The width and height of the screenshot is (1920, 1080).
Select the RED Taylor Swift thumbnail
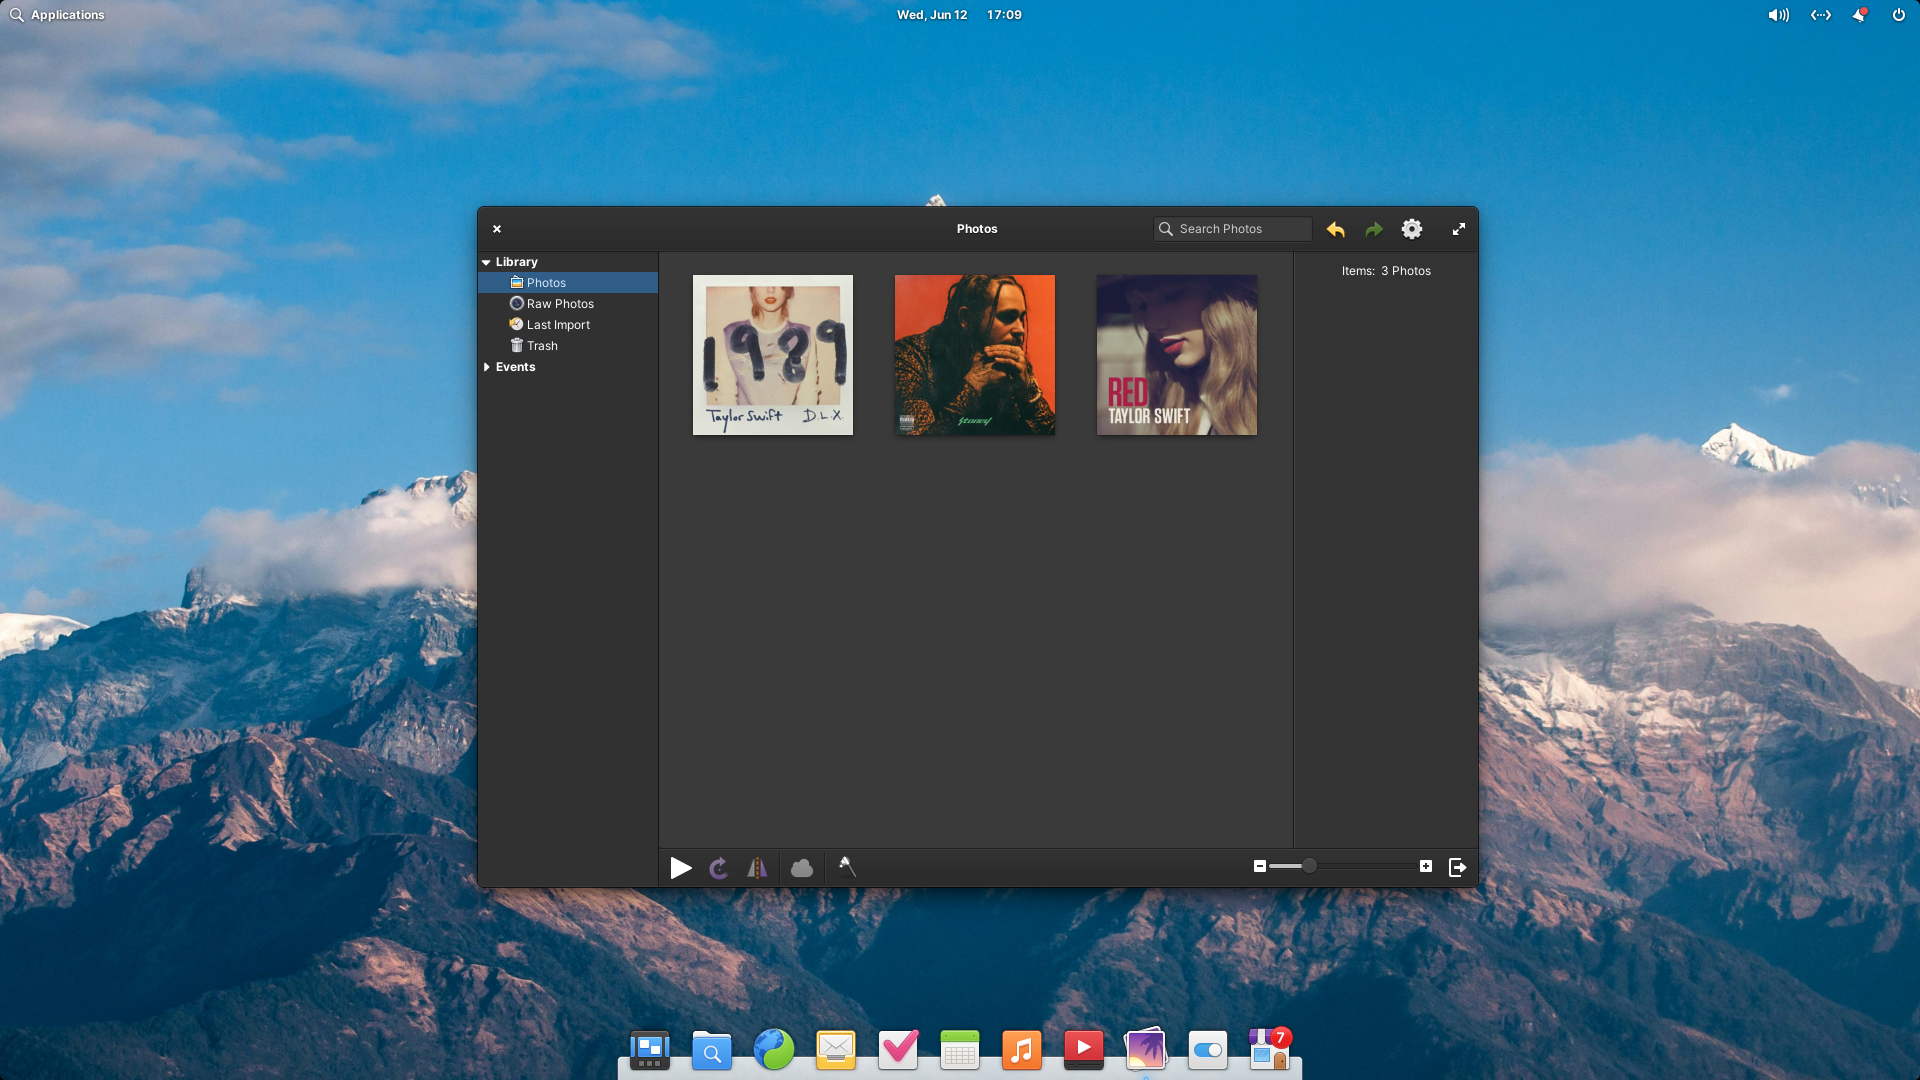click(1177, 355)
